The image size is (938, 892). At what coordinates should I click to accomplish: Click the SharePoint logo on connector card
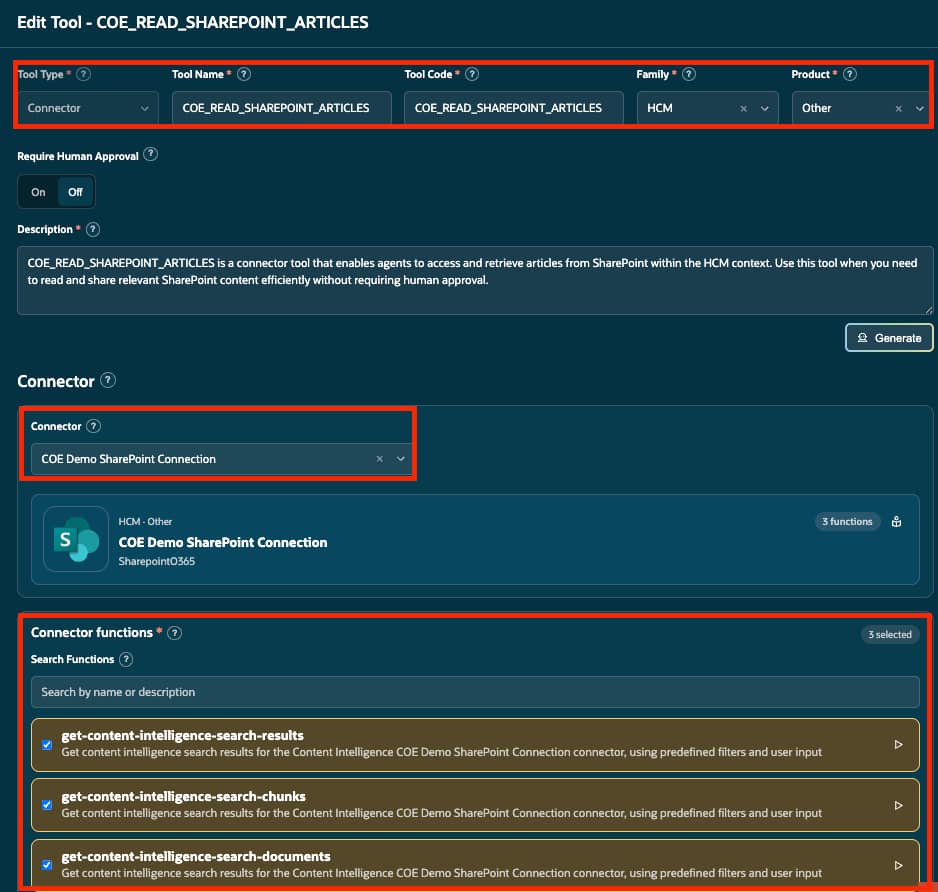(x=76, y=539)
